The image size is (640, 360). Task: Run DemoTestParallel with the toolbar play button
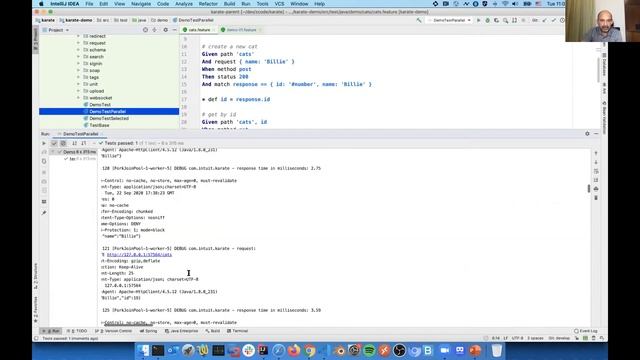tap(478, 20)
